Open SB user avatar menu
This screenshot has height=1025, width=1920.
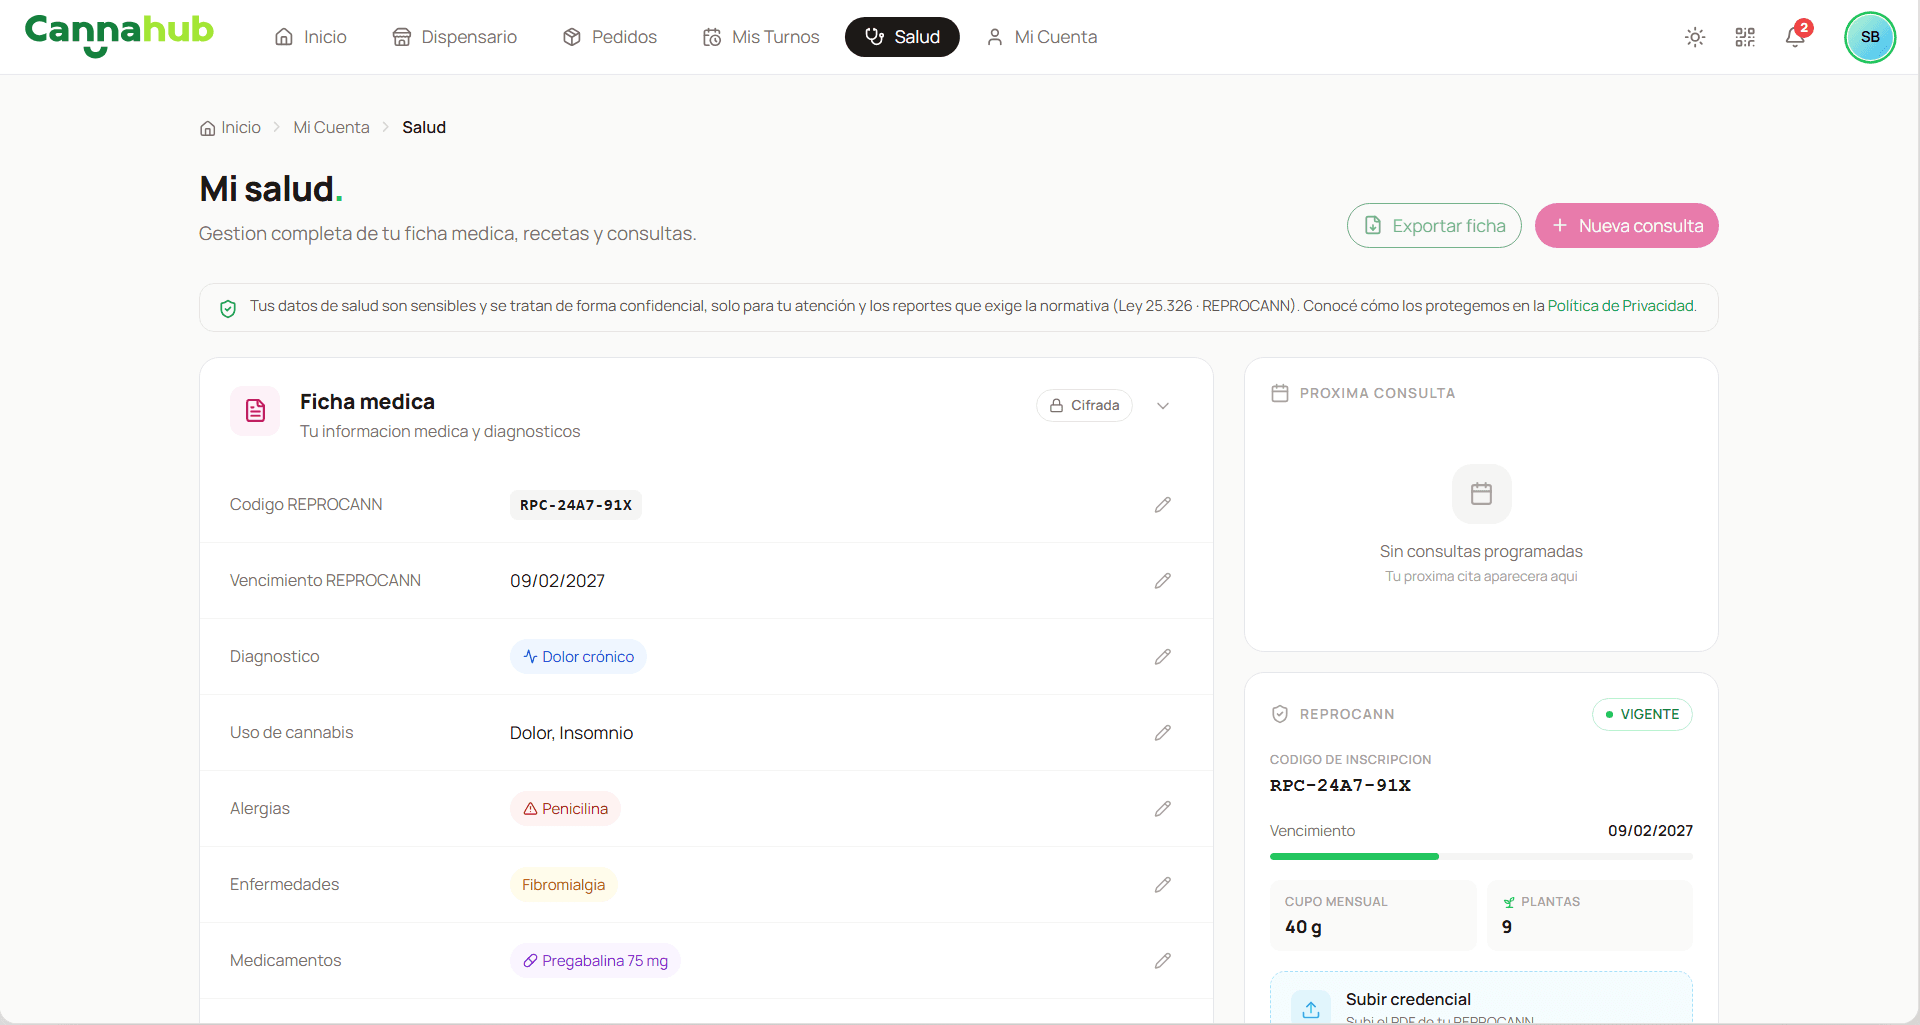point(1870,37)
